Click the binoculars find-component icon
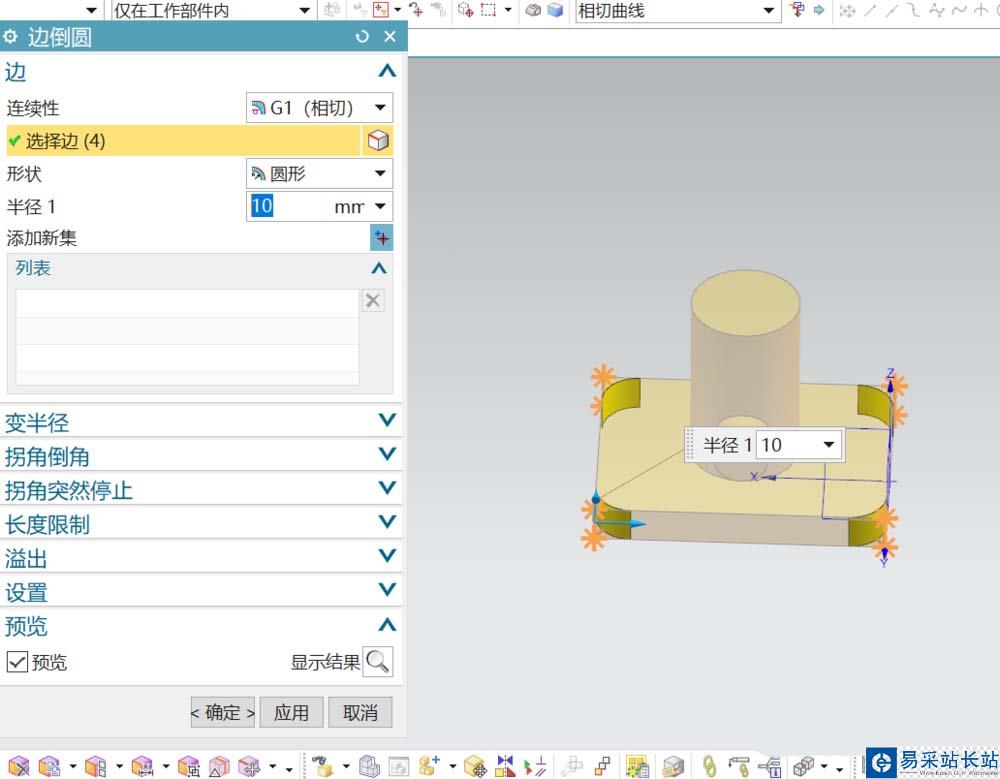The image size is (1000, 779). (323, 765)
